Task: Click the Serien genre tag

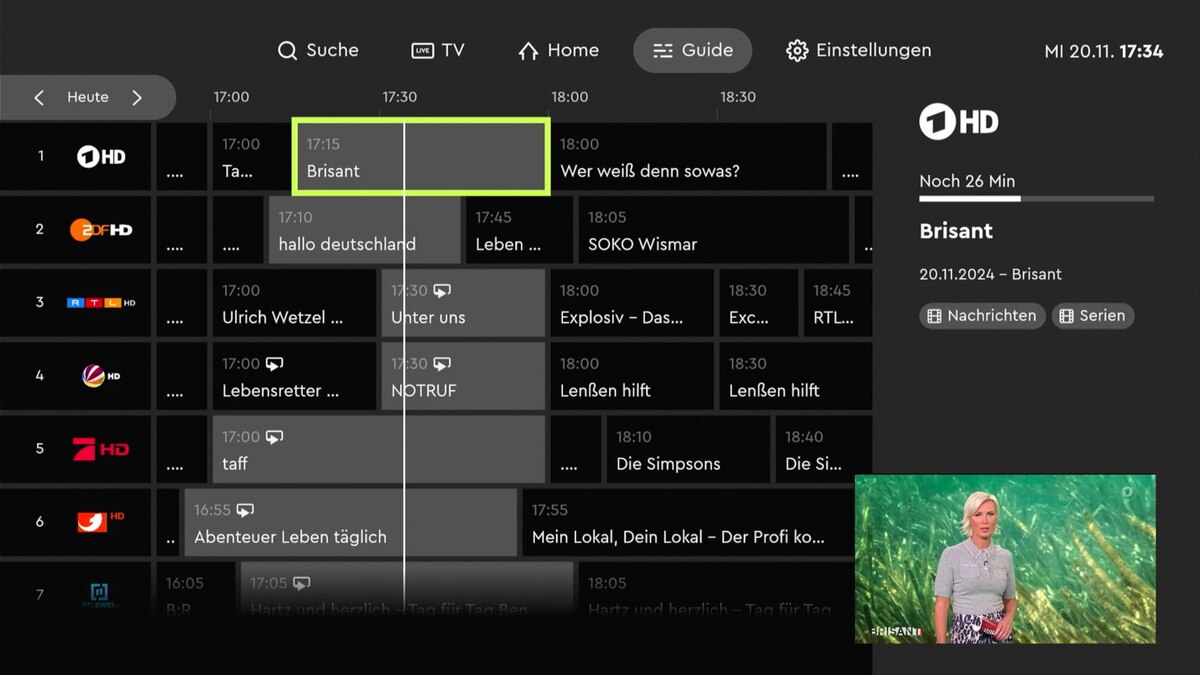Action: tap(1092, 316)
